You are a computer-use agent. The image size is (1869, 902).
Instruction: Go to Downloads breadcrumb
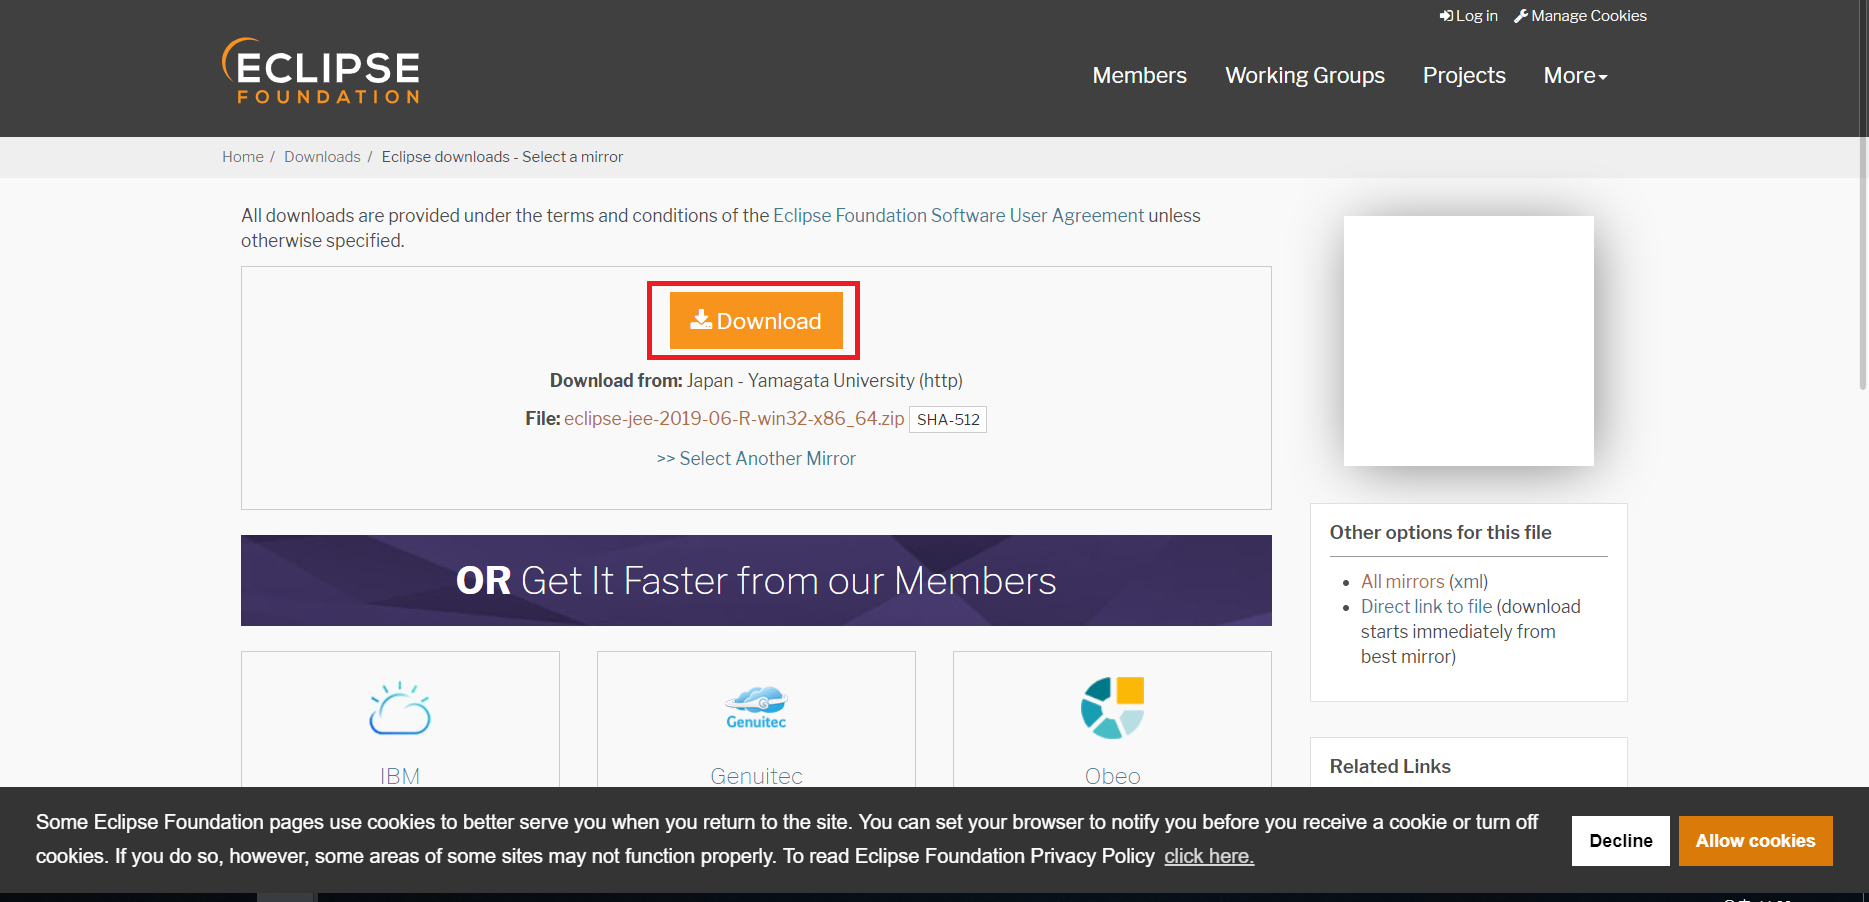322,157
